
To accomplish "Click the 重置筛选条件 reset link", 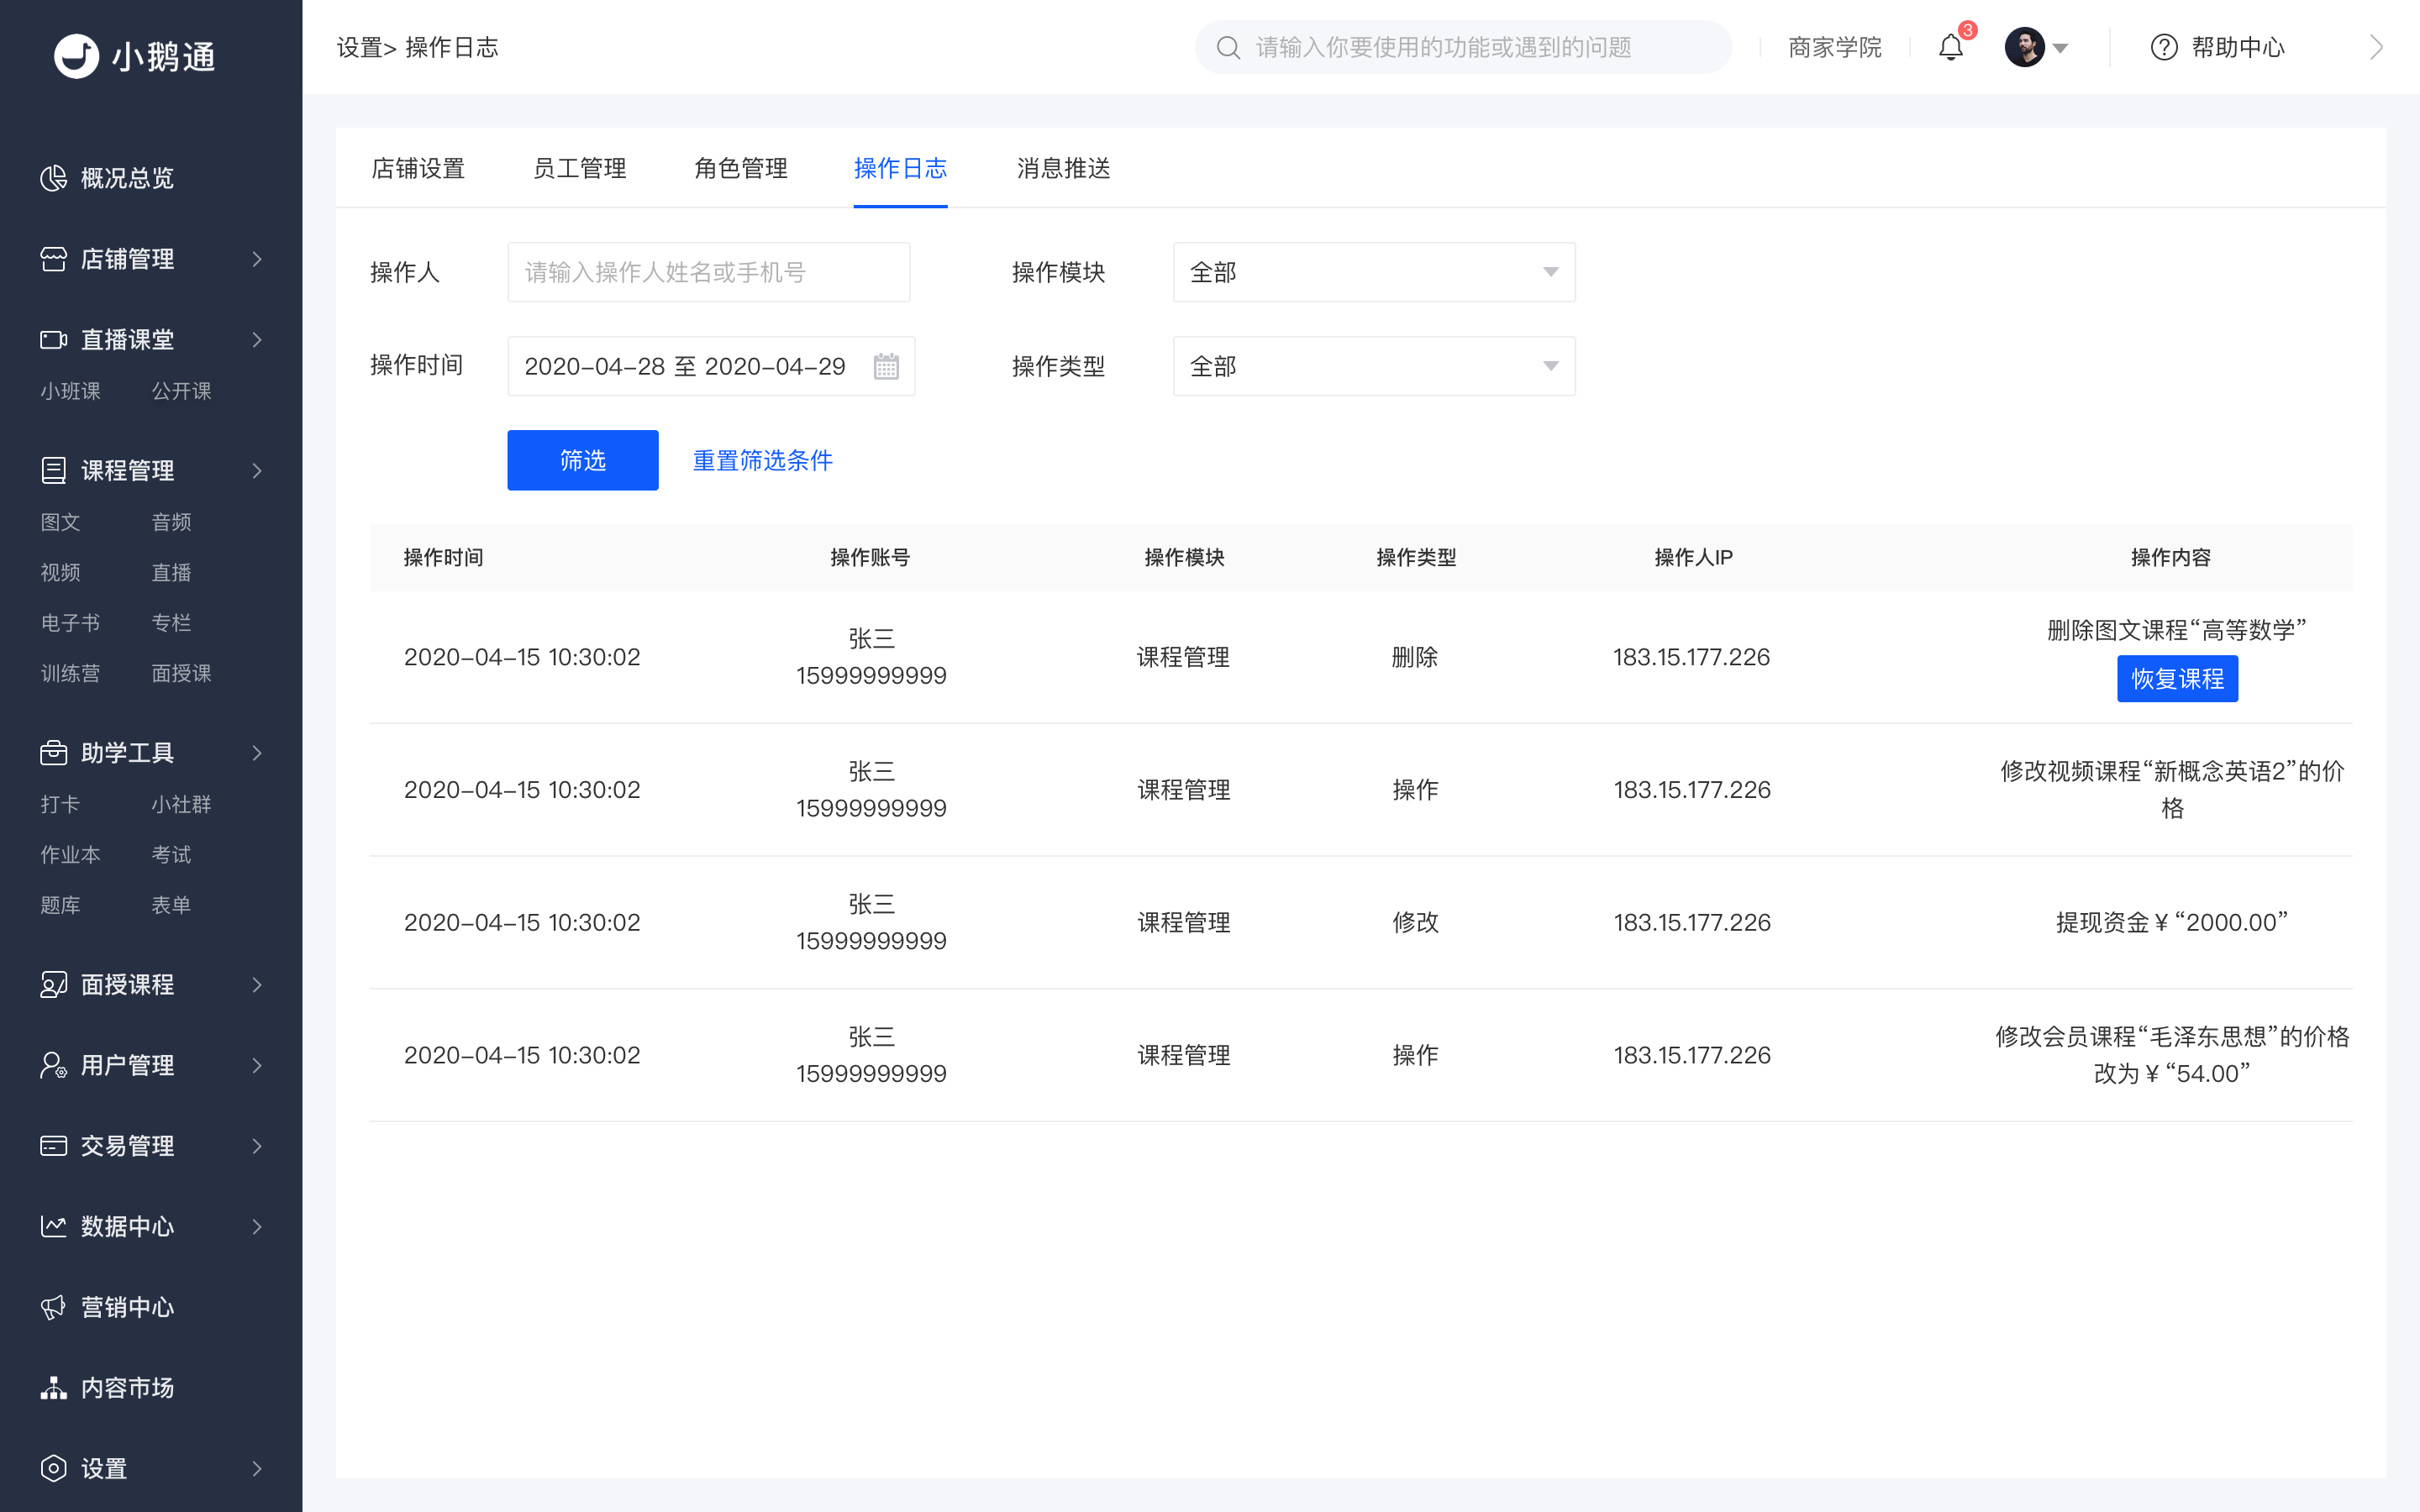I will pos(762,460).
